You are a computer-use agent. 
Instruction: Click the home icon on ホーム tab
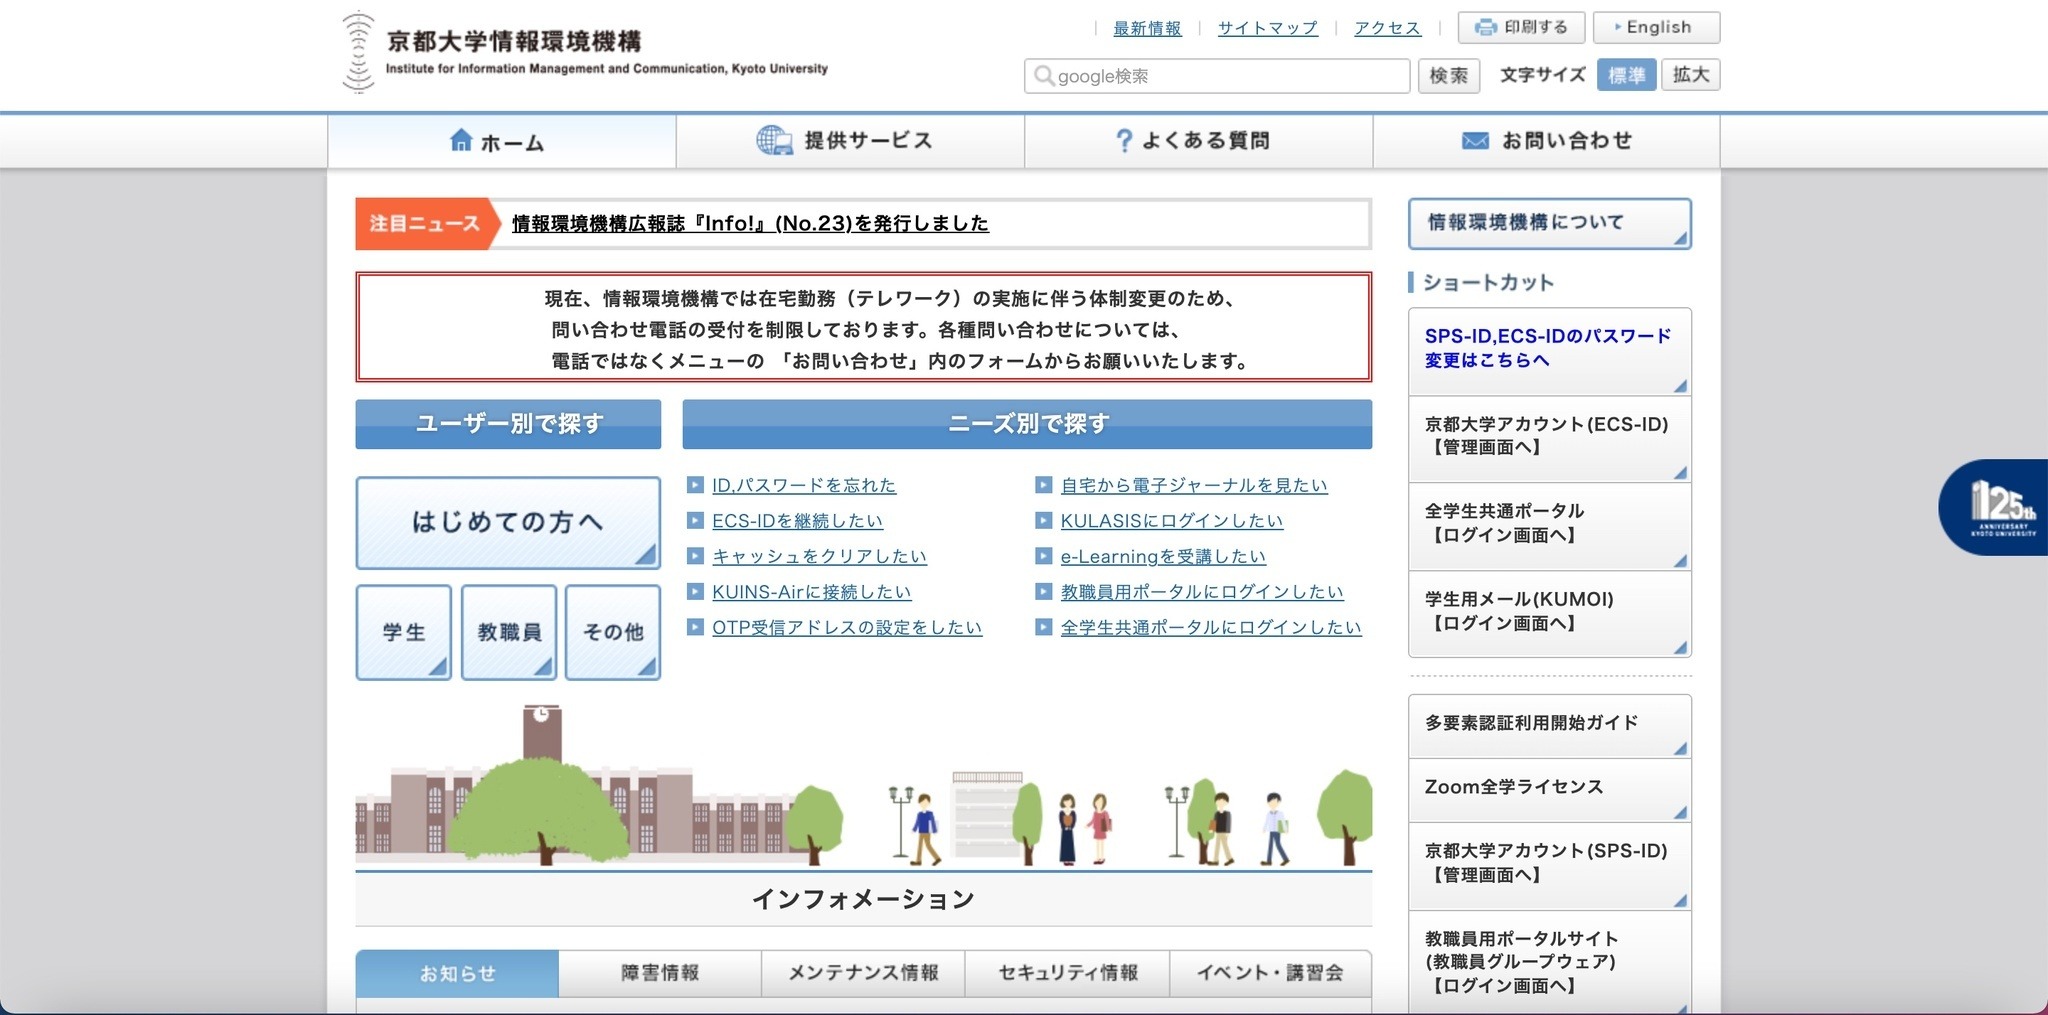(x=461, y=141)
